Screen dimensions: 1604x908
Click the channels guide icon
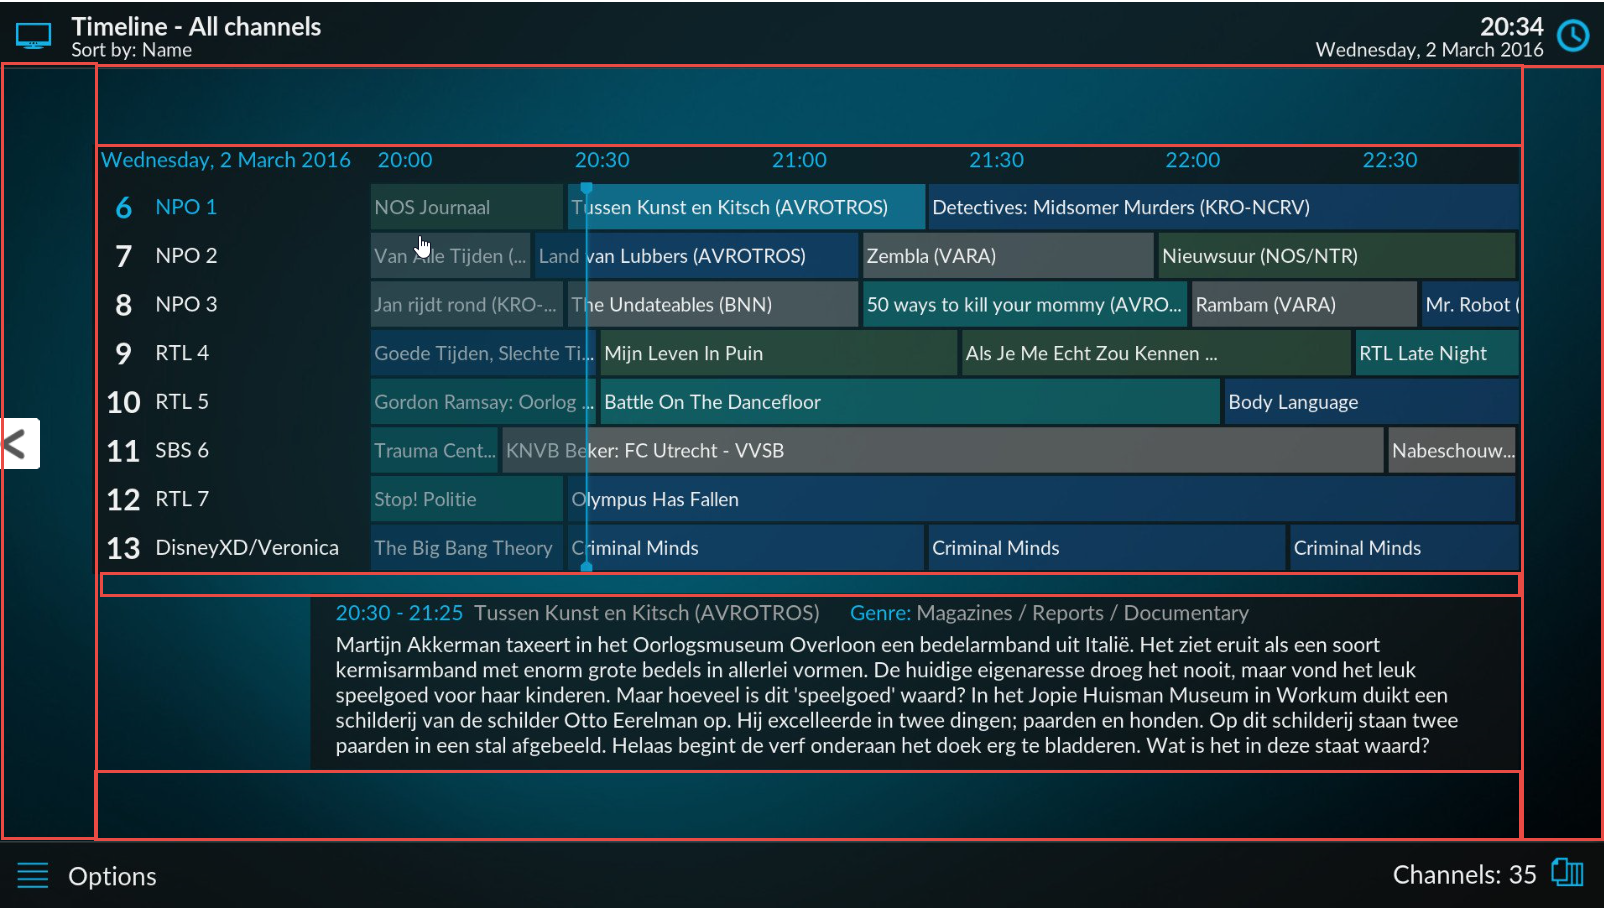pyautogui.click(x=1567, y=873)
